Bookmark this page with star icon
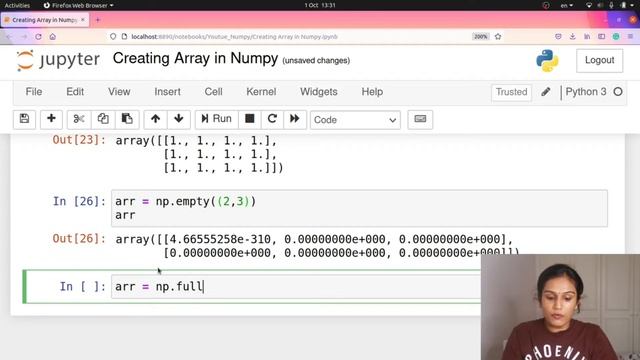This screenshot has width=640, height=360. [x=498, y=37]
